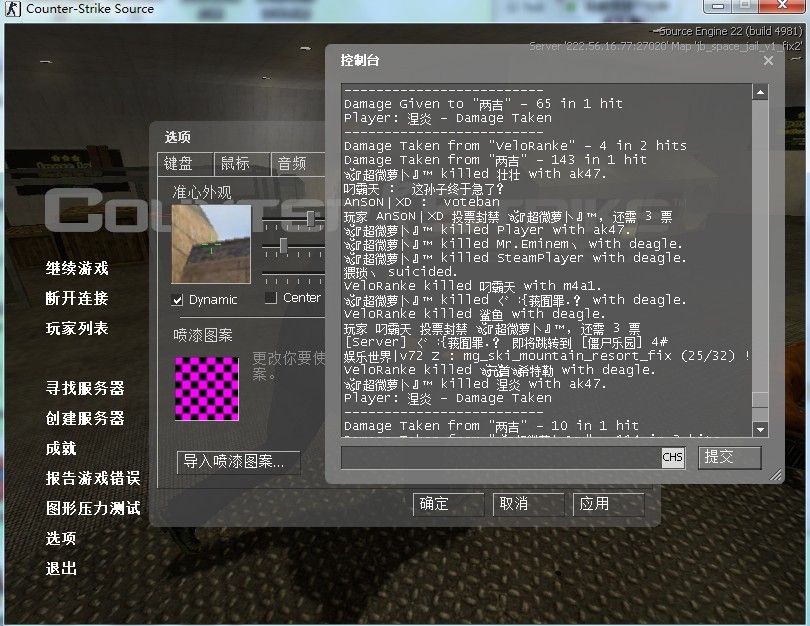810x626 pixels.
Task: Select 断开连接 in main menu
Action: point(77,298)
